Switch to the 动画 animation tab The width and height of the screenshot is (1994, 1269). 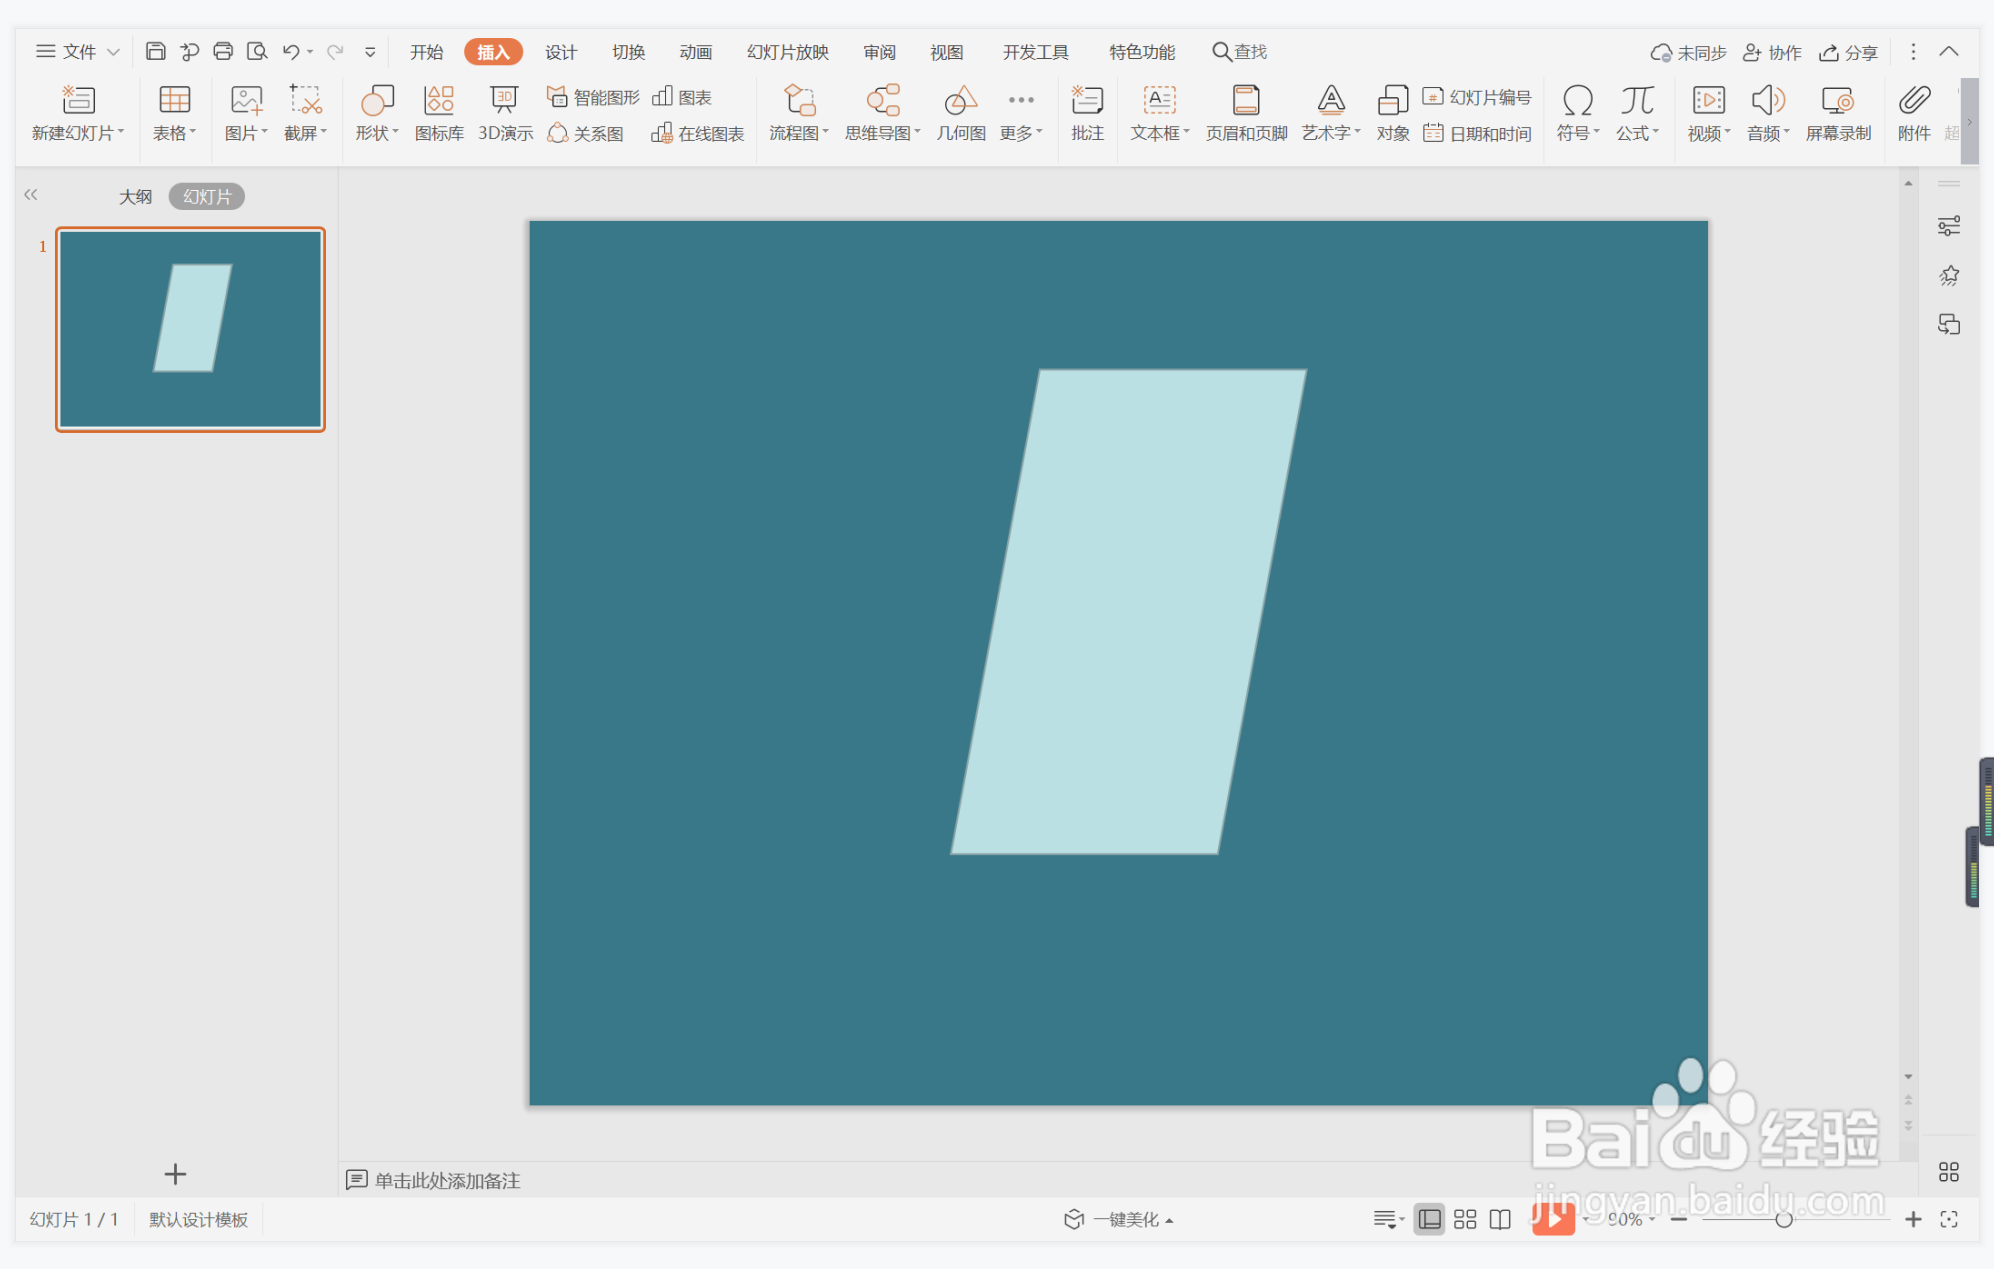tap(695, 52)
